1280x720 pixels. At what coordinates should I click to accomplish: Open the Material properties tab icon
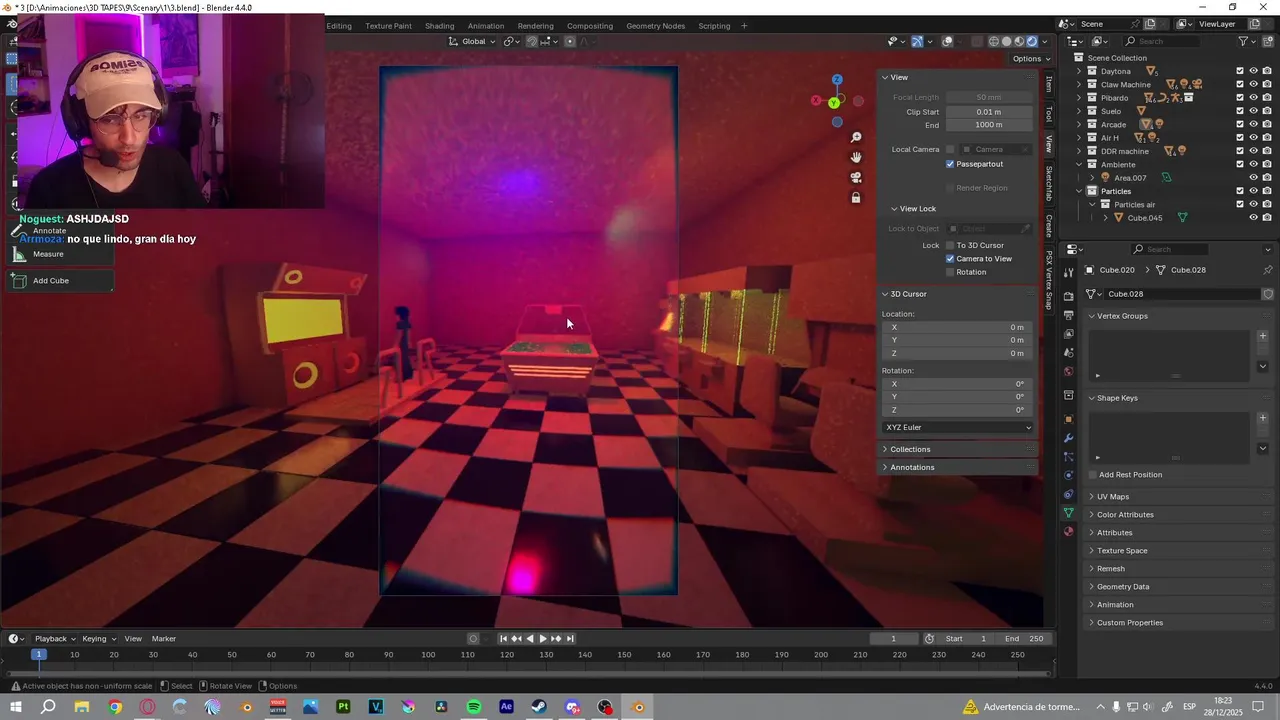[1069, 532]
